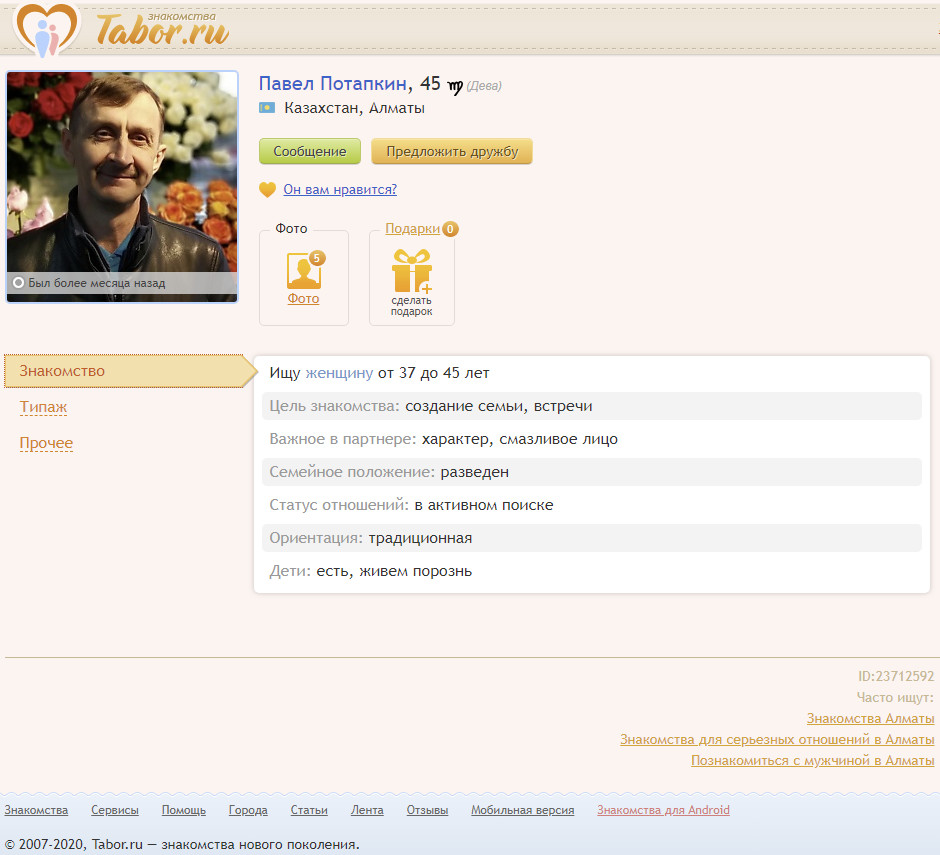Viewport: 940px width, 855px height.
Task: Click the Ориентация: традиционная row
Action: [x=592, y=538]
